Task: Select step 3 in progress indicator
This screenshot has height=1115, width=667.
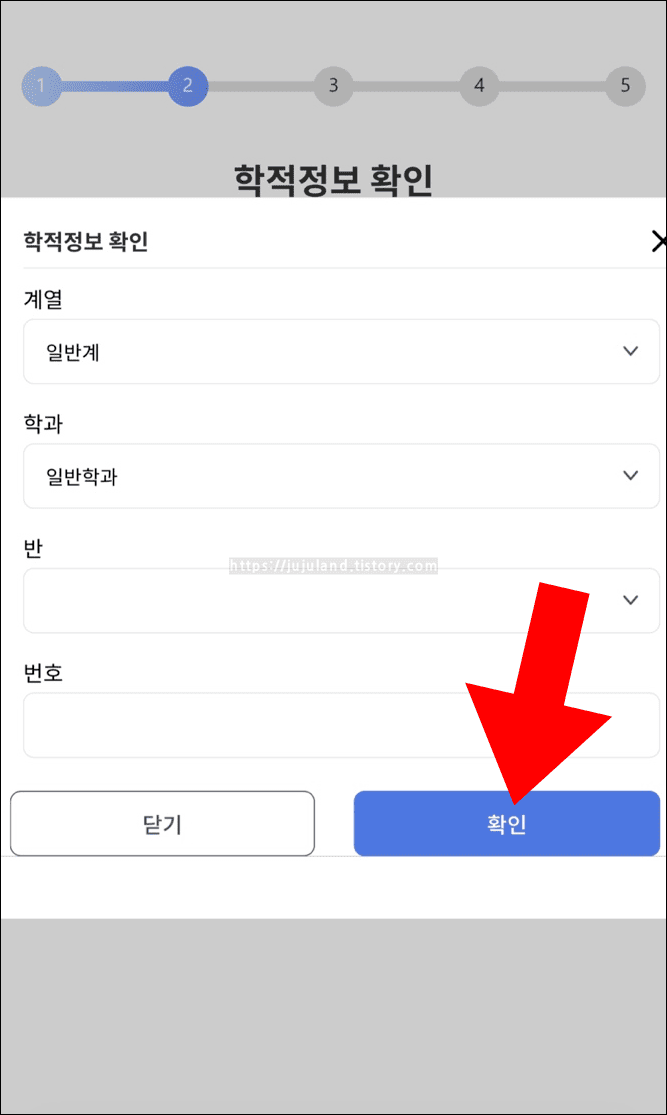Action: pyautogui.click(x=334, y=86)
